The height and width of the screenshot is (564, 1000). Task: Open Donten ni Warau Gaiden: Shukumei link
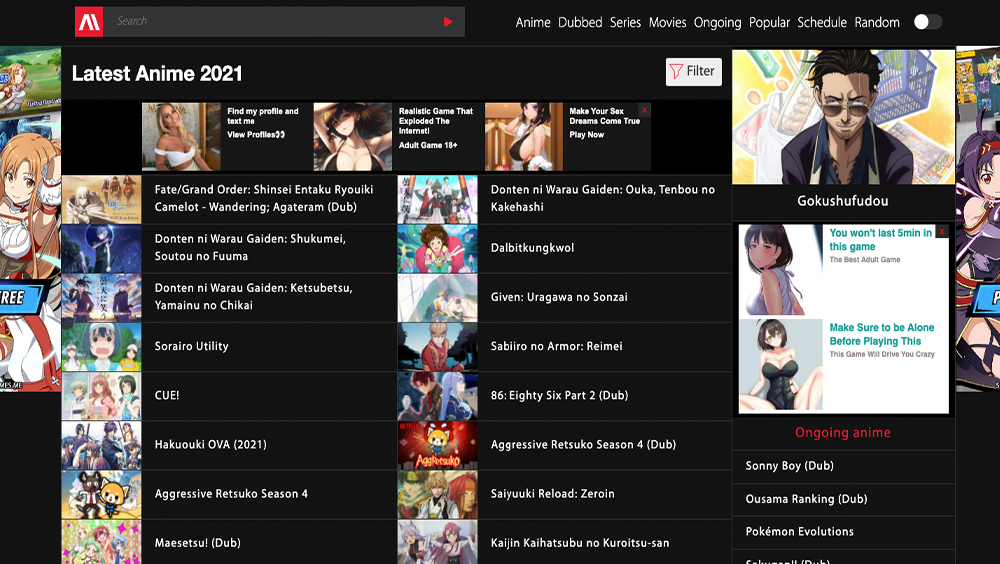(250, 248)
